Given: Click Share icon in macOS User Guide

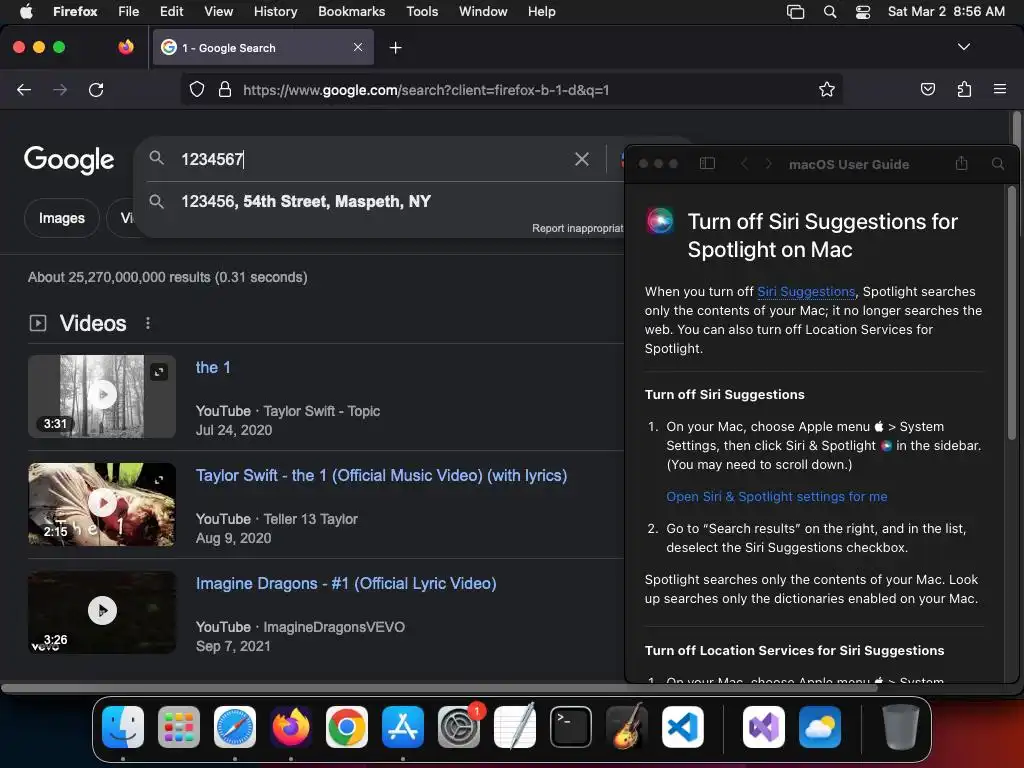Looking at the screenshot, I should [961, 163].
